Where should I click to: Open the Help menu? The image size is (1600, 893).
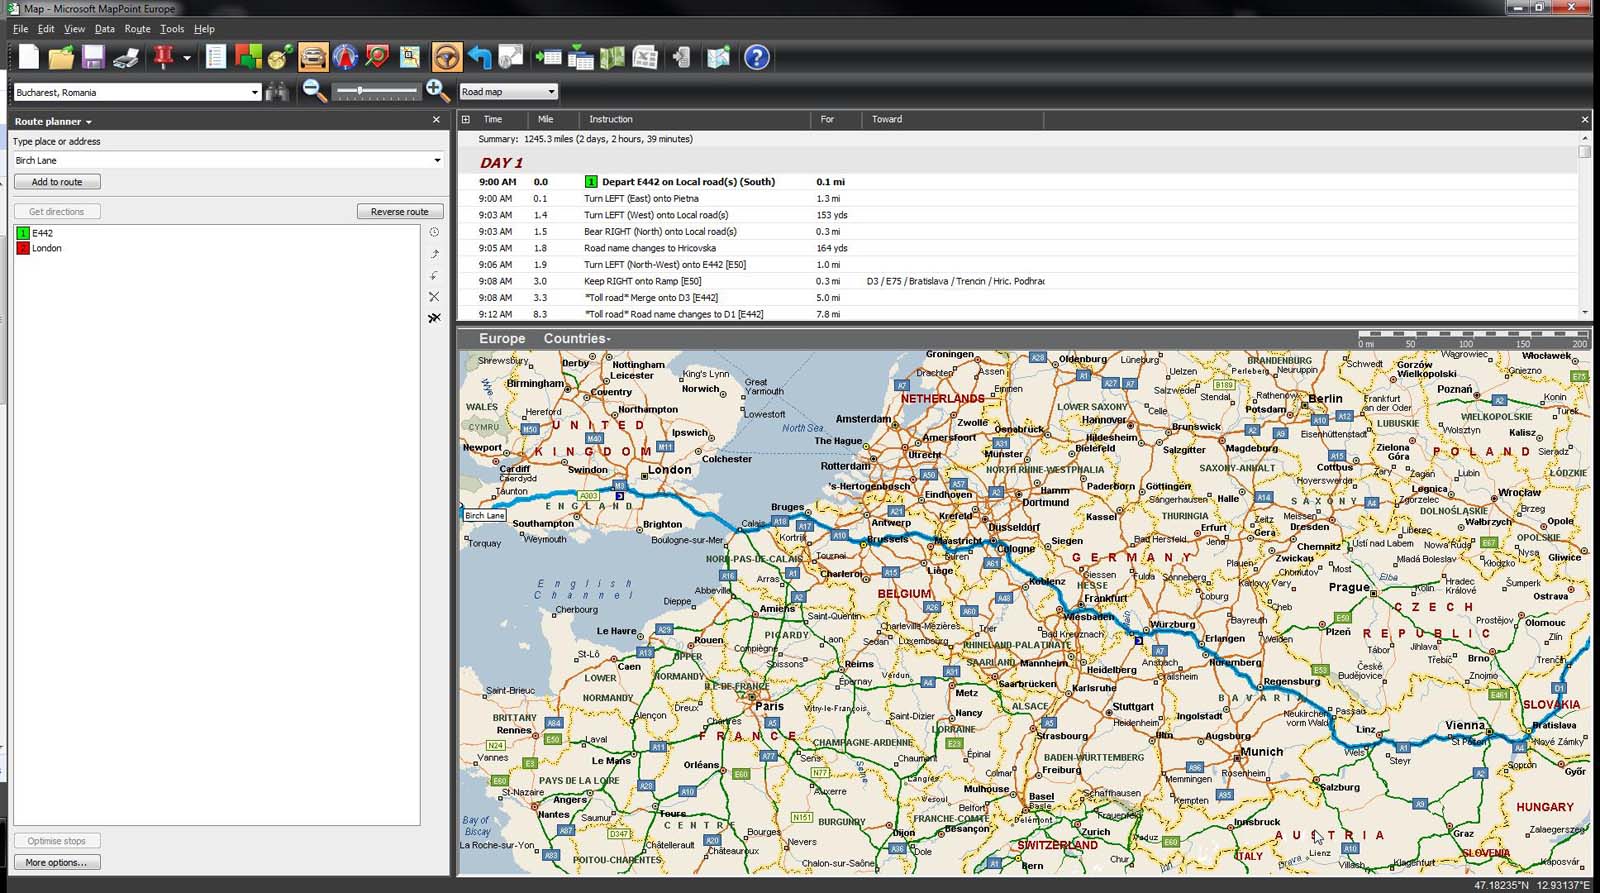click(204, 29)
